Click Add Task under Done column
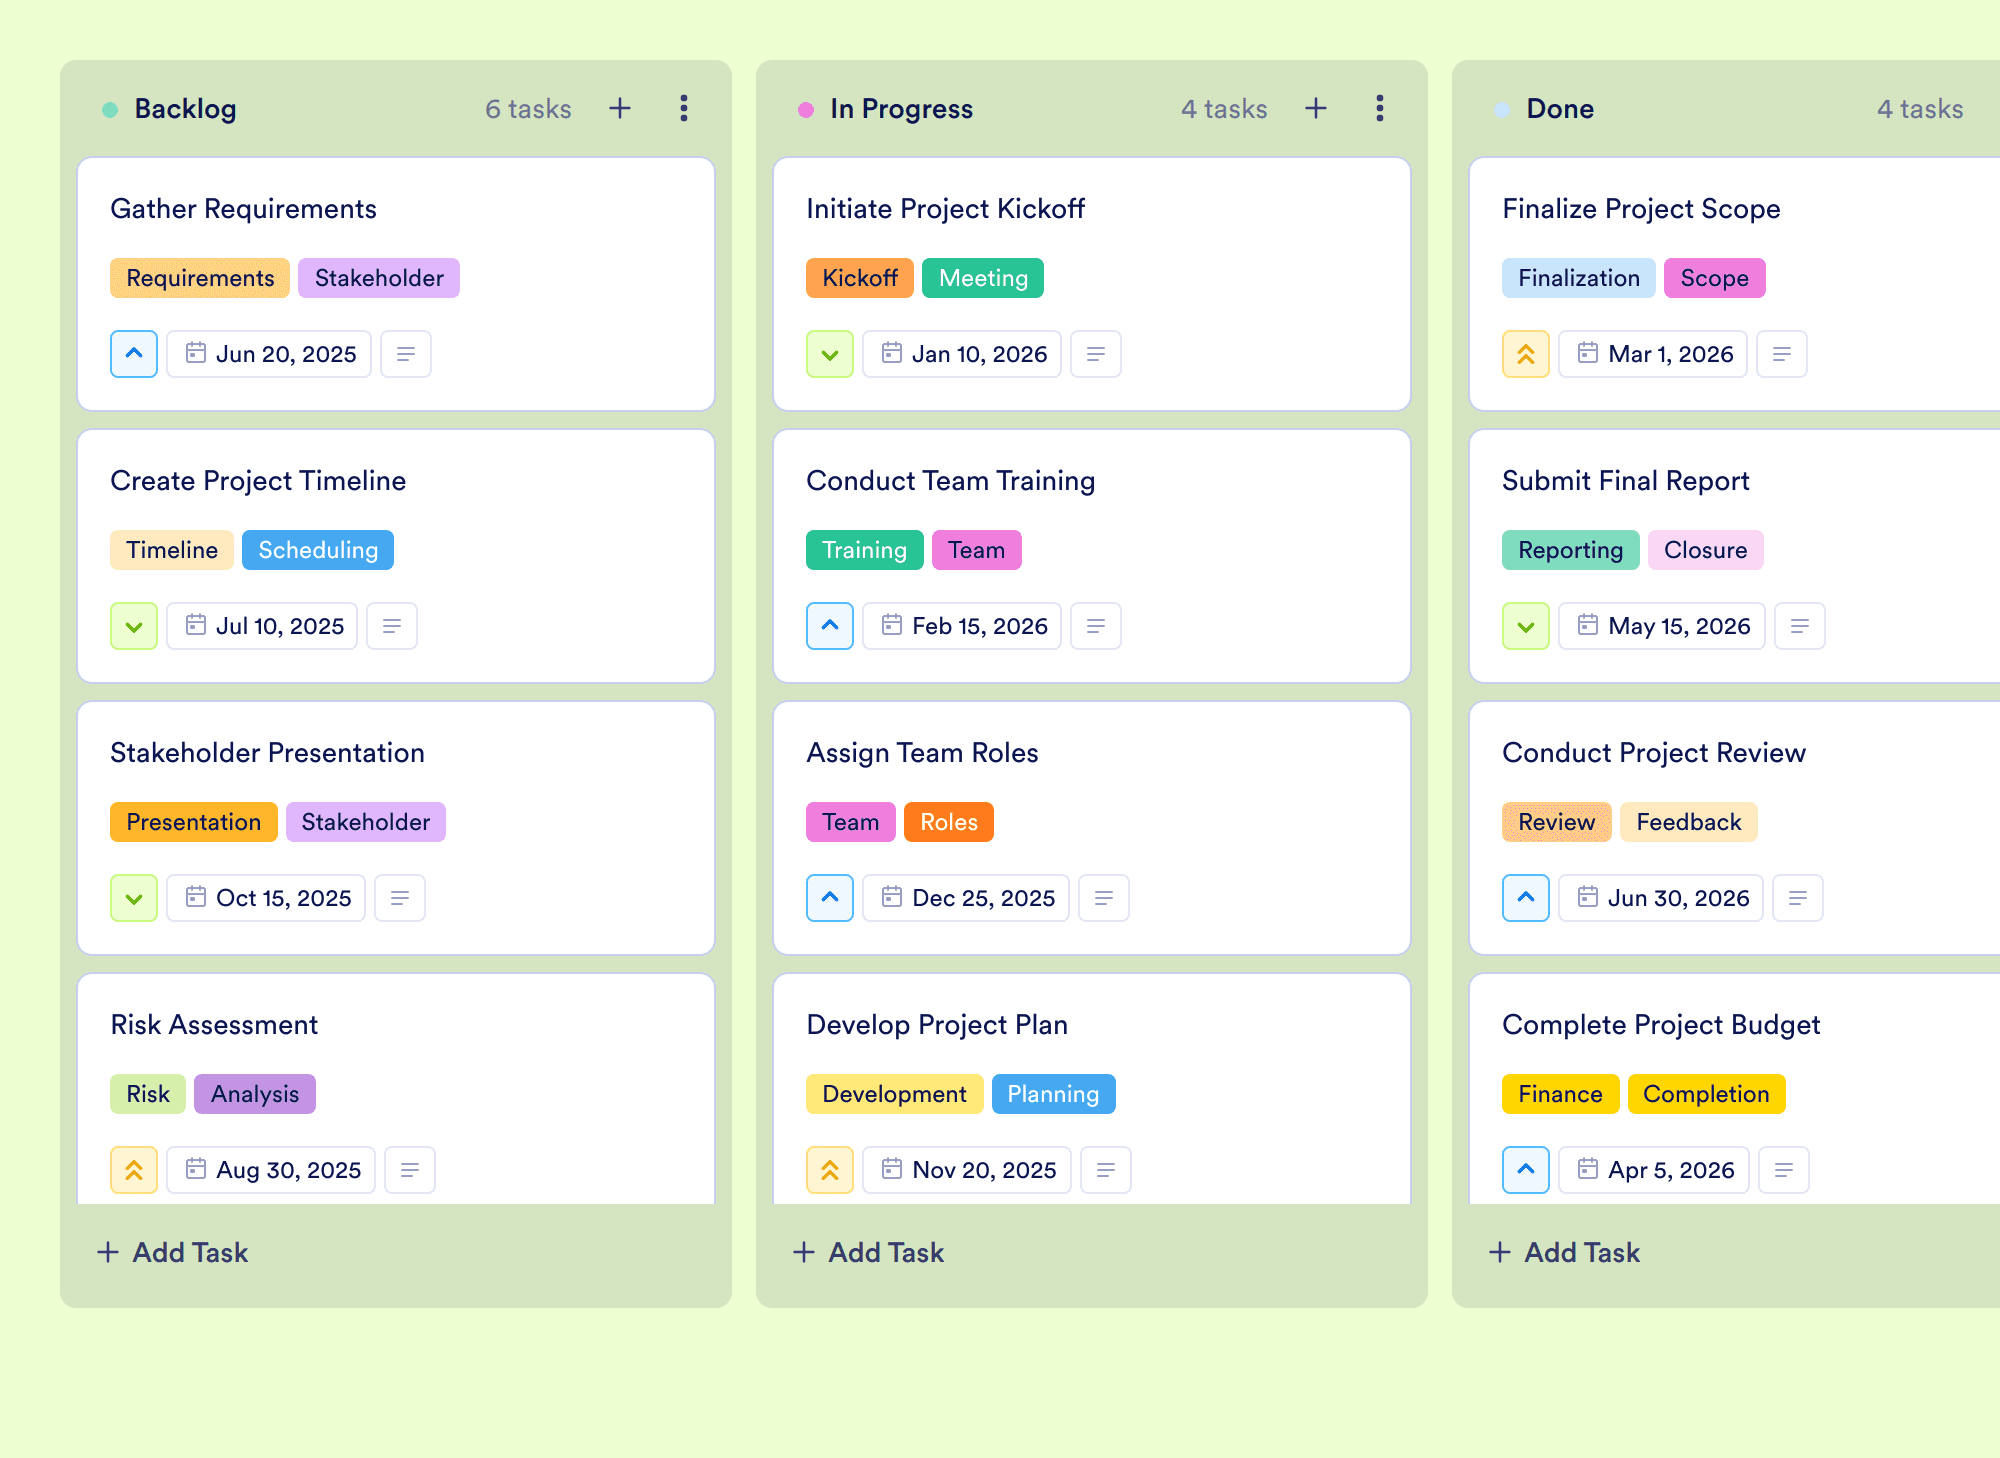This screenshot has width=2000, height=1458. 1564,1252
